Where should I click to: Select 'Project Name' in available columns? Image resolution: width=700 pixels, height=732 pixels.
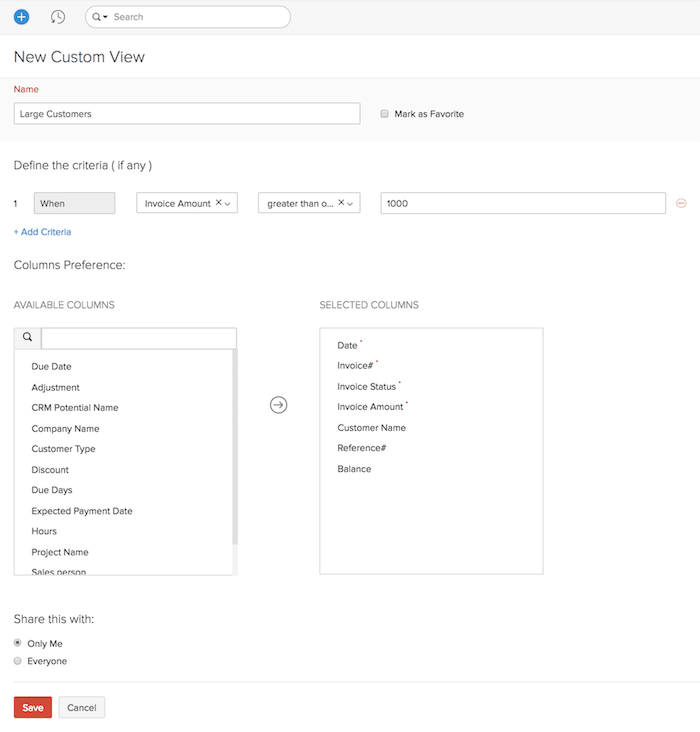point(60,552)
